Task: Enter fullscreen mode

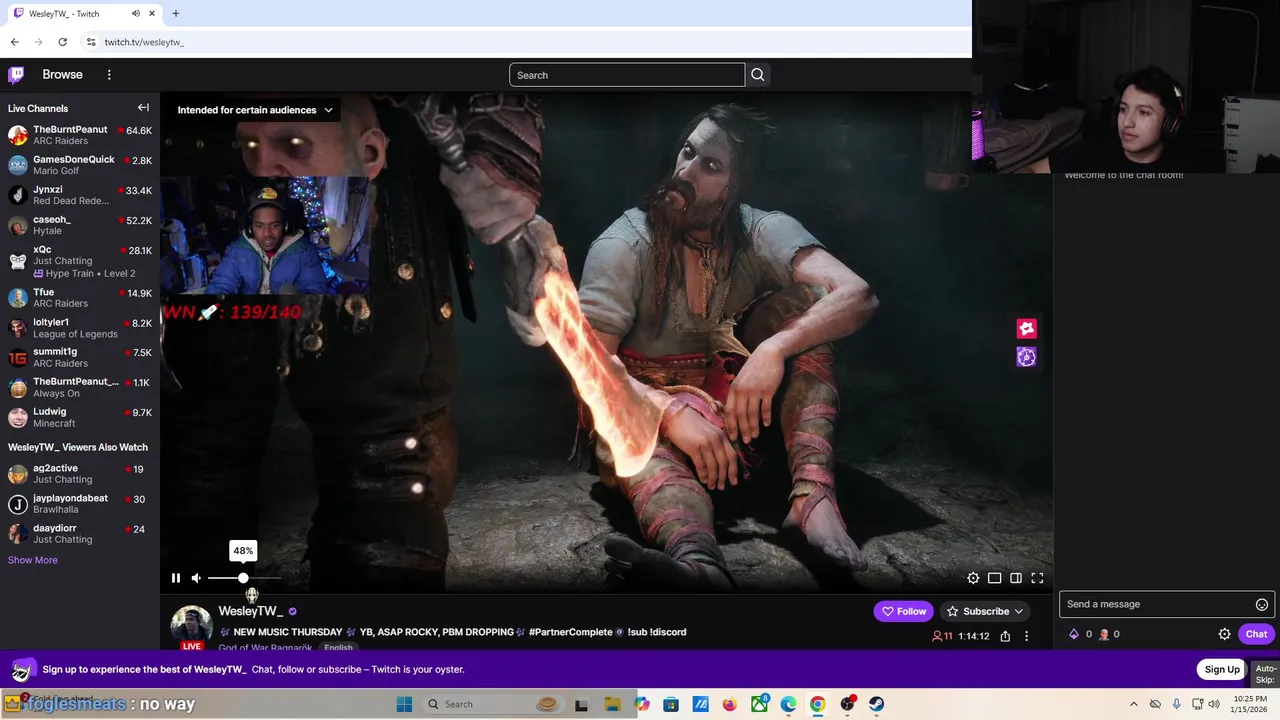Action: [1037, 578]
